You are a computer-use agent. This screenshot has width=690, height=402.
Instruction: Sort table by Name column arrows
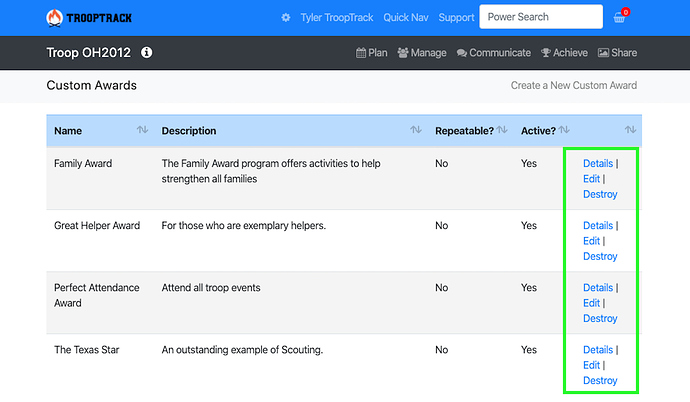142,130
